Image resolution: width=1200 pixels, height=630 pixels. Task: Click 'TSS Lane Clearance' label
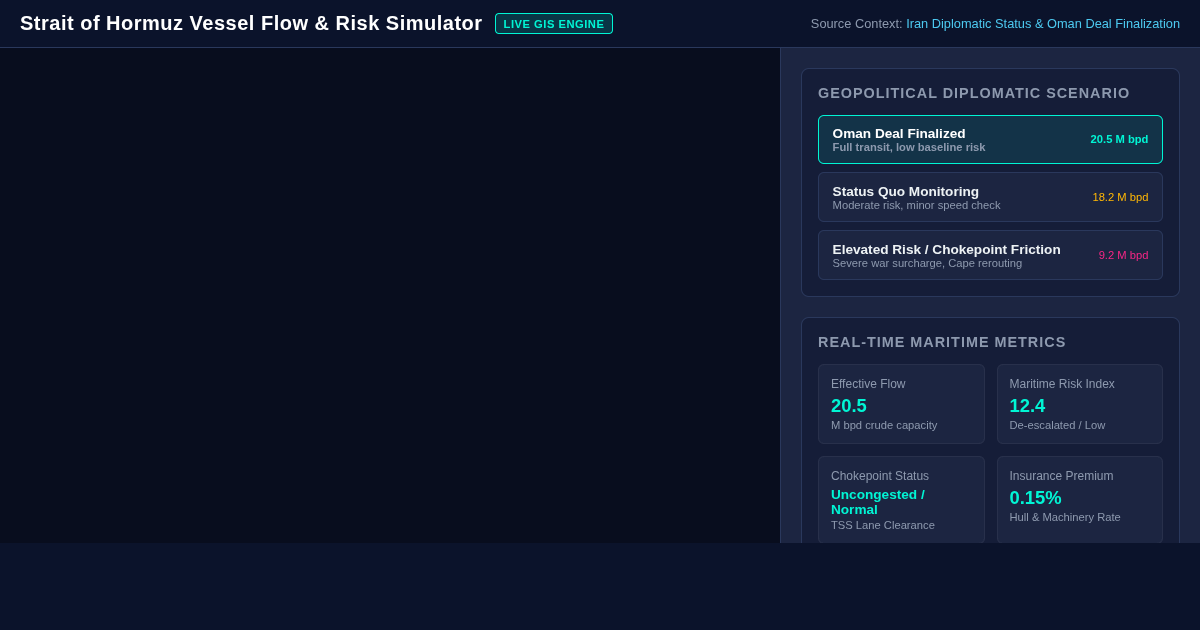point(883,525)
